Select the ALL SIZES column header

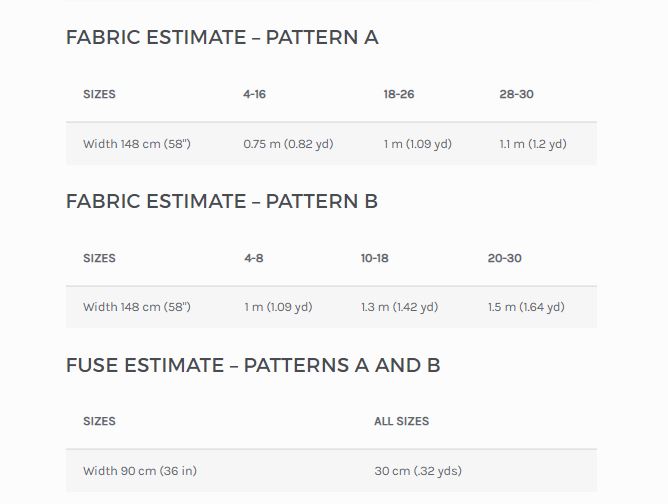[x=402, y=421]
